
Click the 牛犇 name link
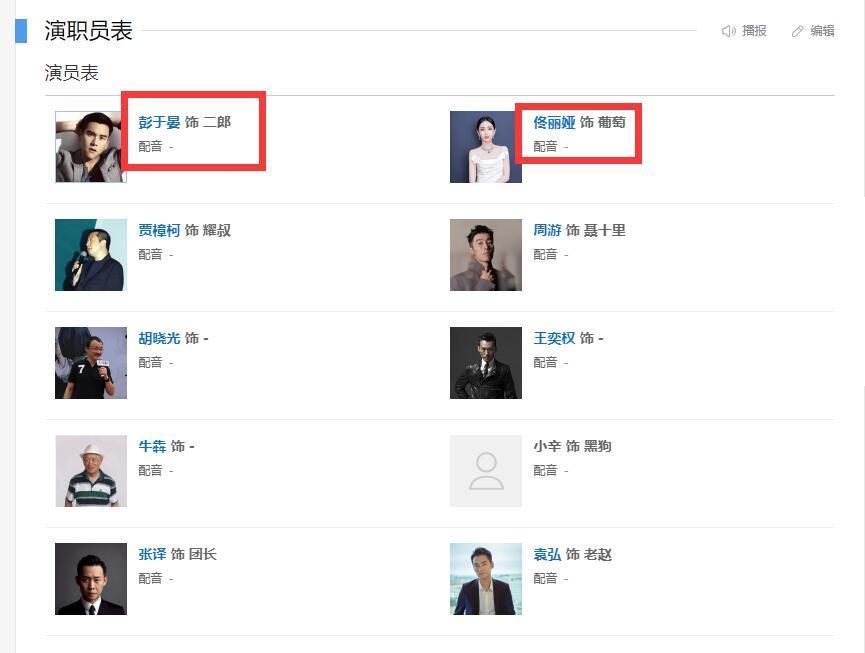tap(152, 446)
